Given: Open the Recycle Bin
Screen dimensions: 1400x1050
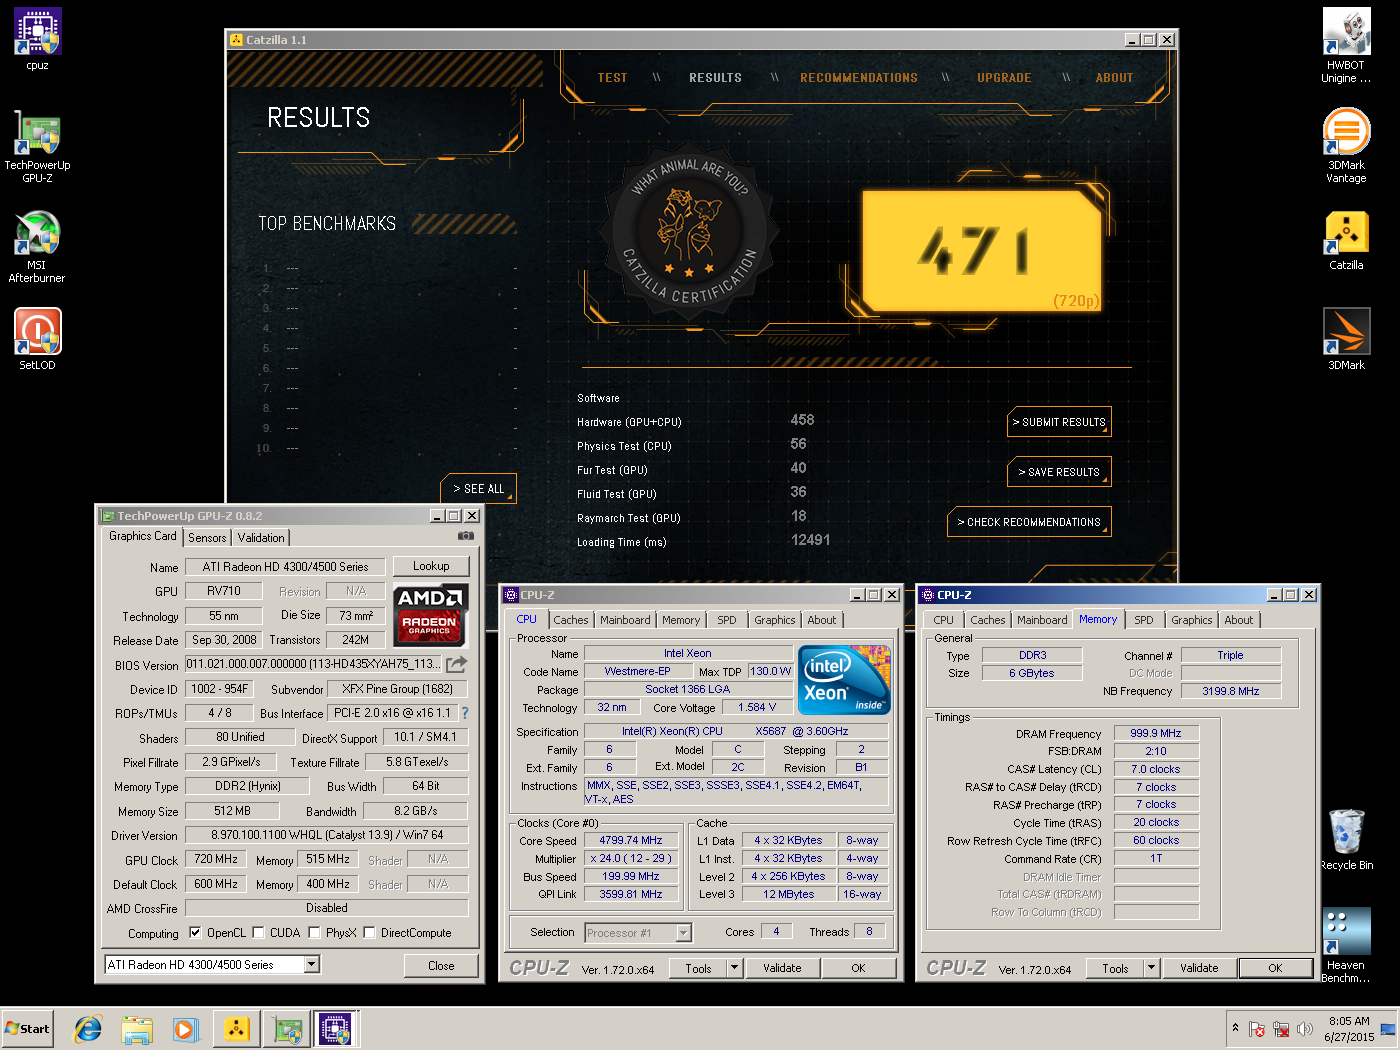Looking at the screenshot, I should pos(1346,839).
